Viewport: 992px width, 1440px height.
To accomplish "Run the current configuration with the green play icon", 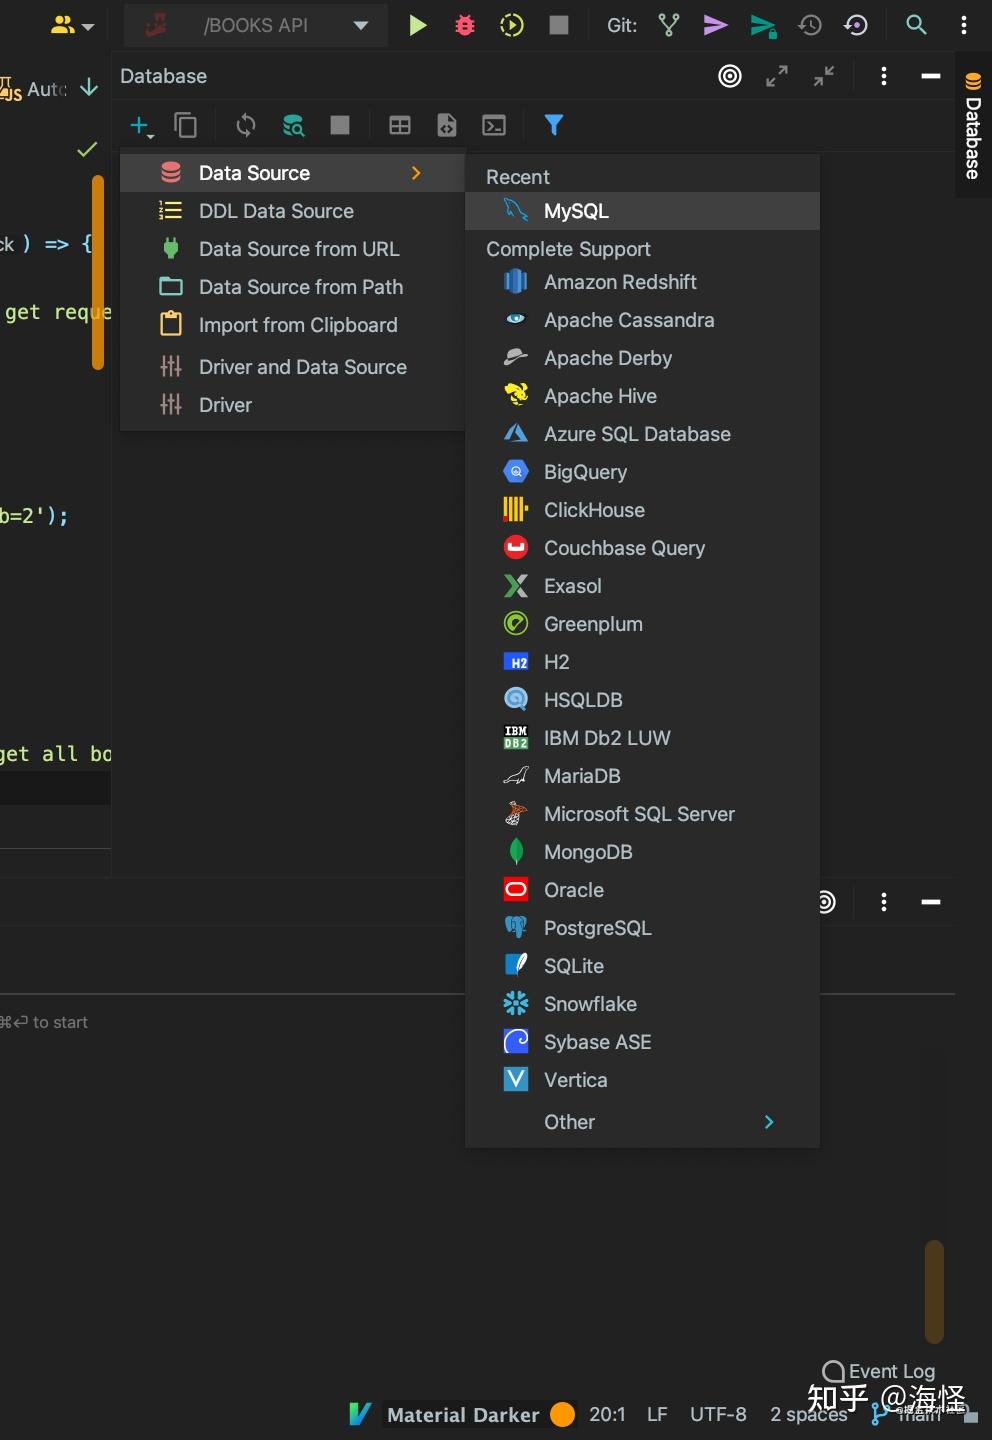I will (x=417, y=25).
